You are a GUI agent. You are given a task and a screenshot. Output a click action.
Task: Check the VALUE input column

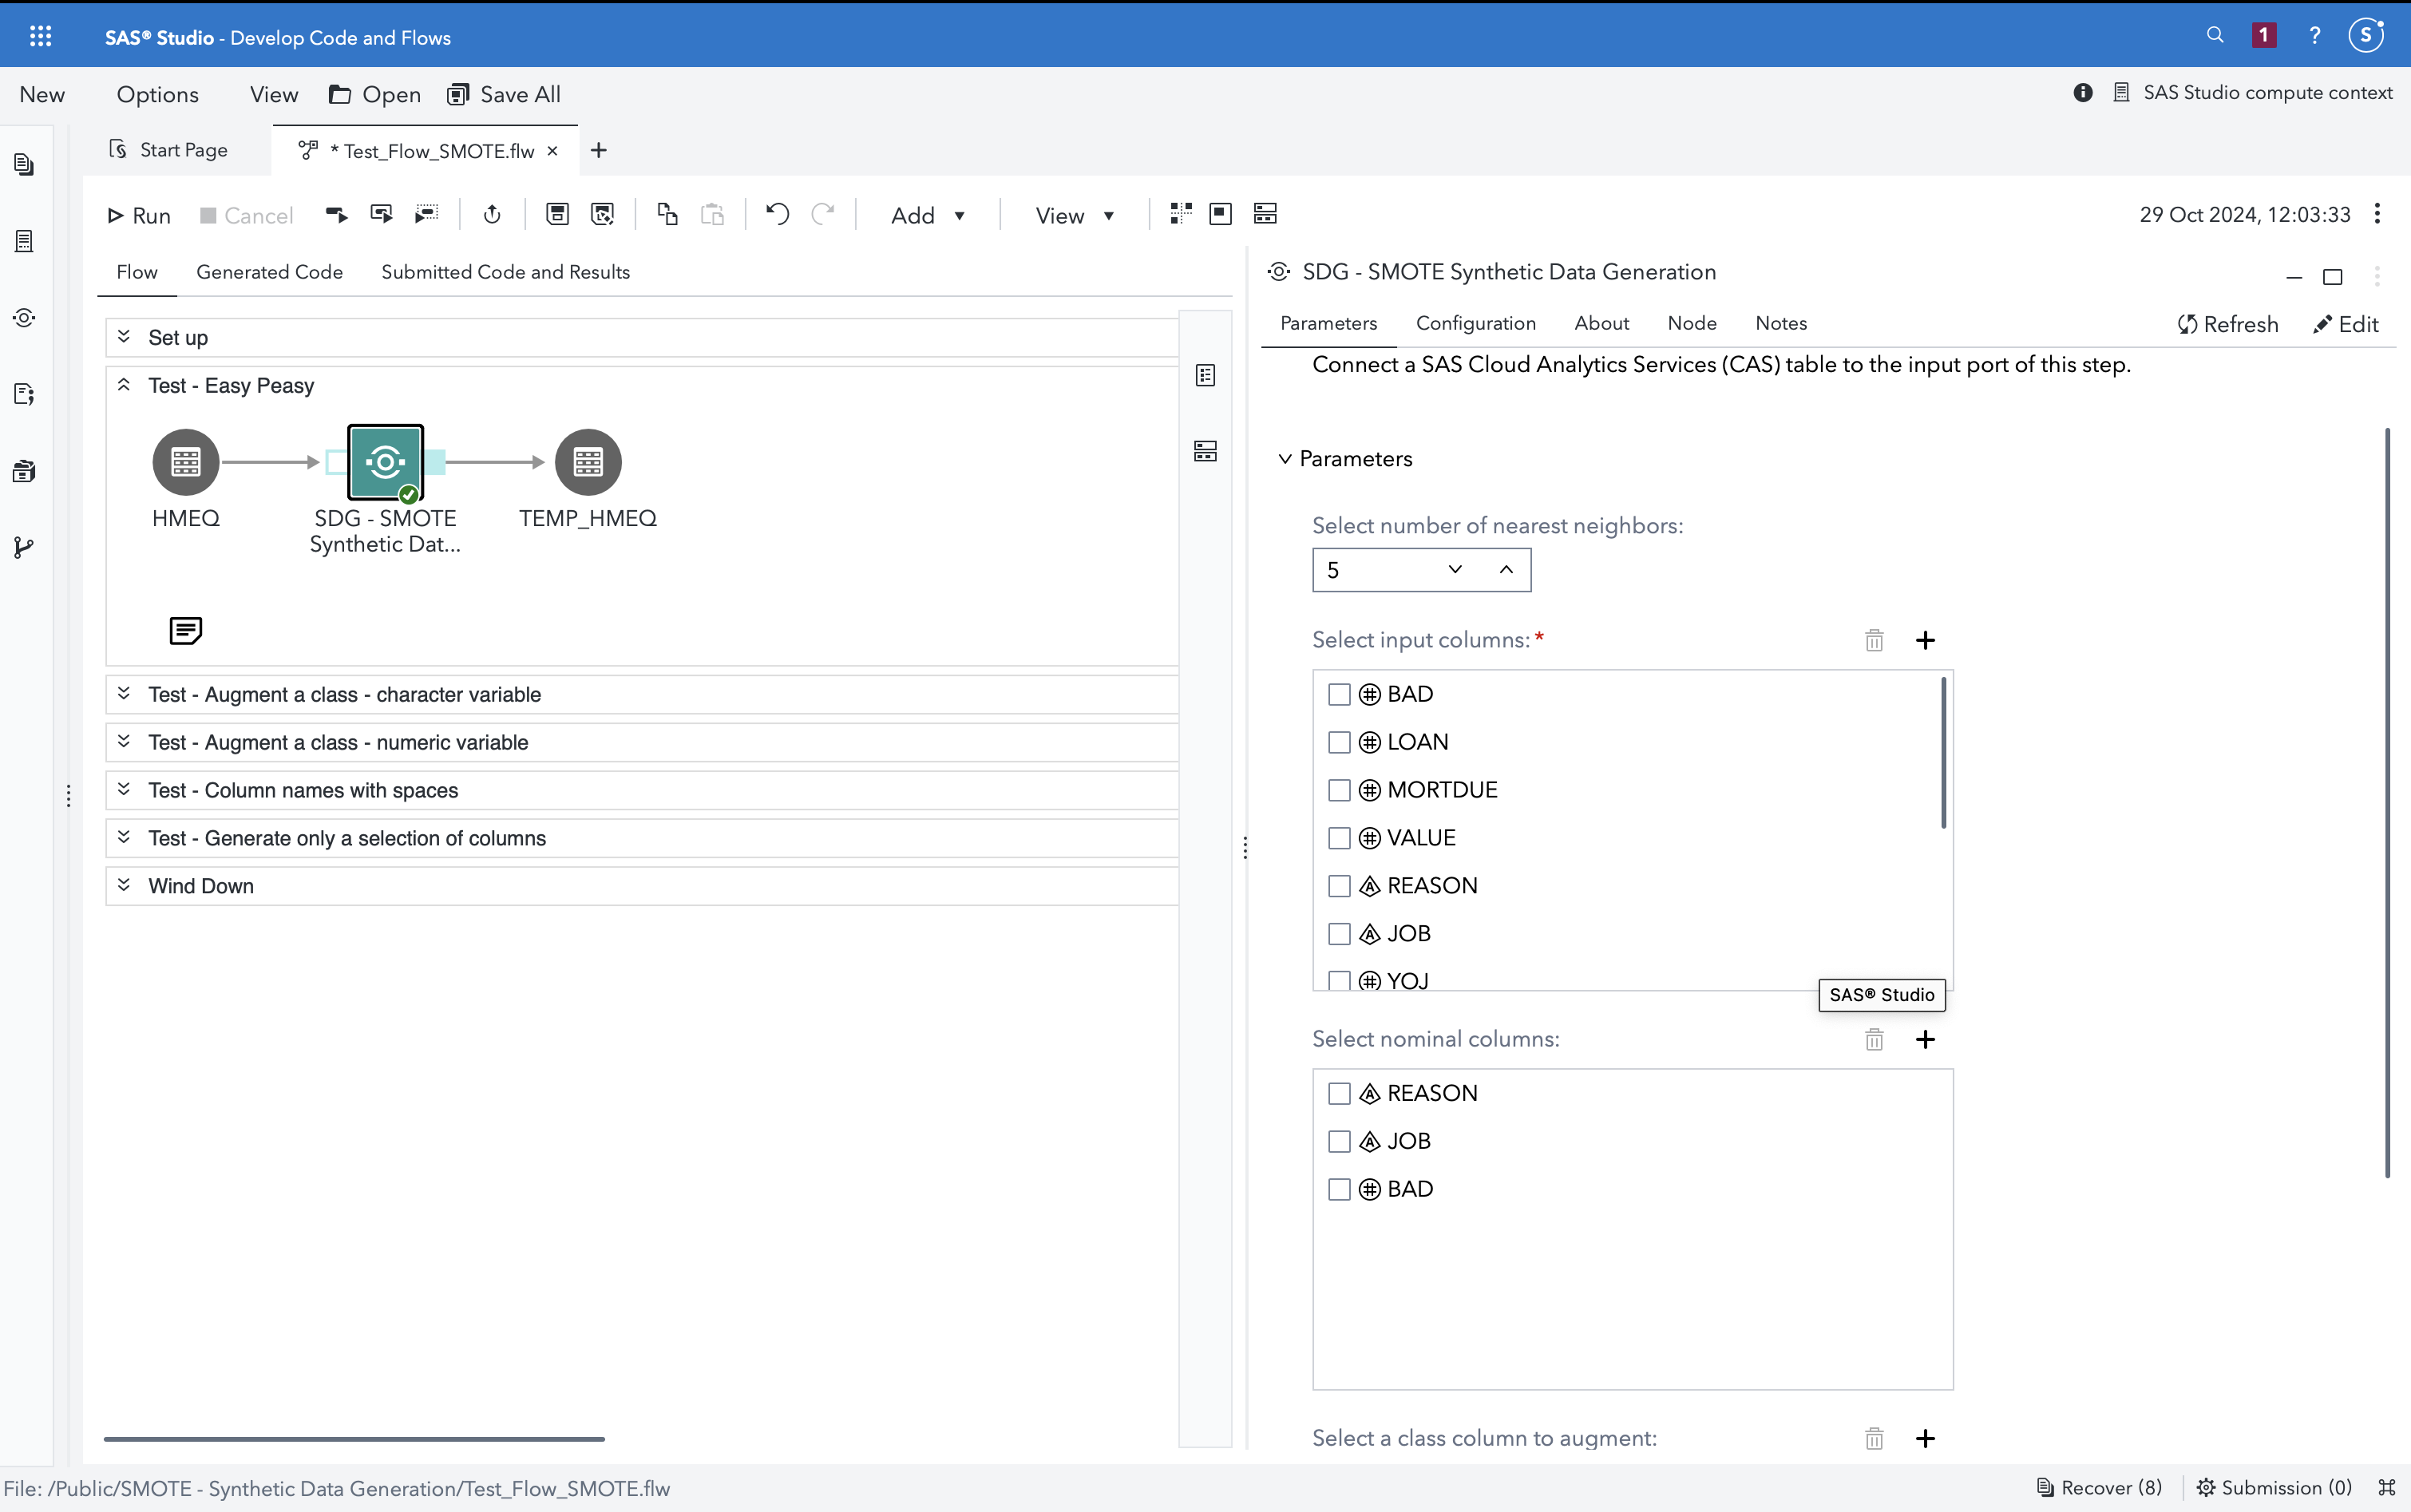(x=1339, y=838)
